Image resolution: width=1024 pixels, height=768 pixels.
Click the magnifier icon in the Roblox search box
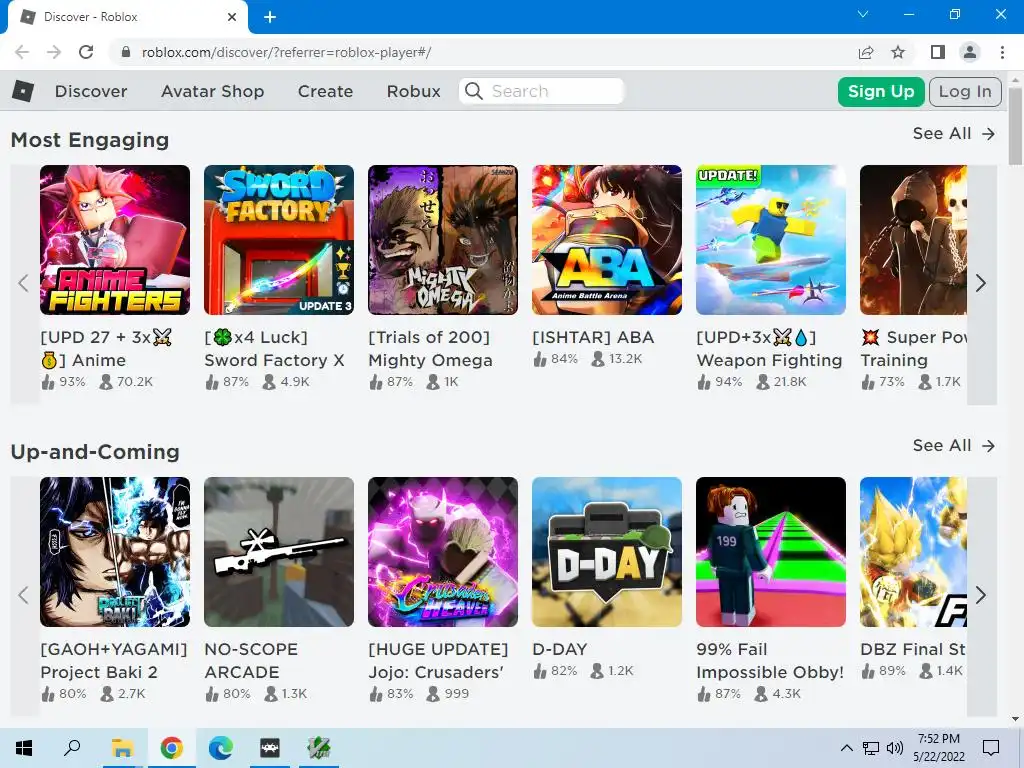[473, 91]
